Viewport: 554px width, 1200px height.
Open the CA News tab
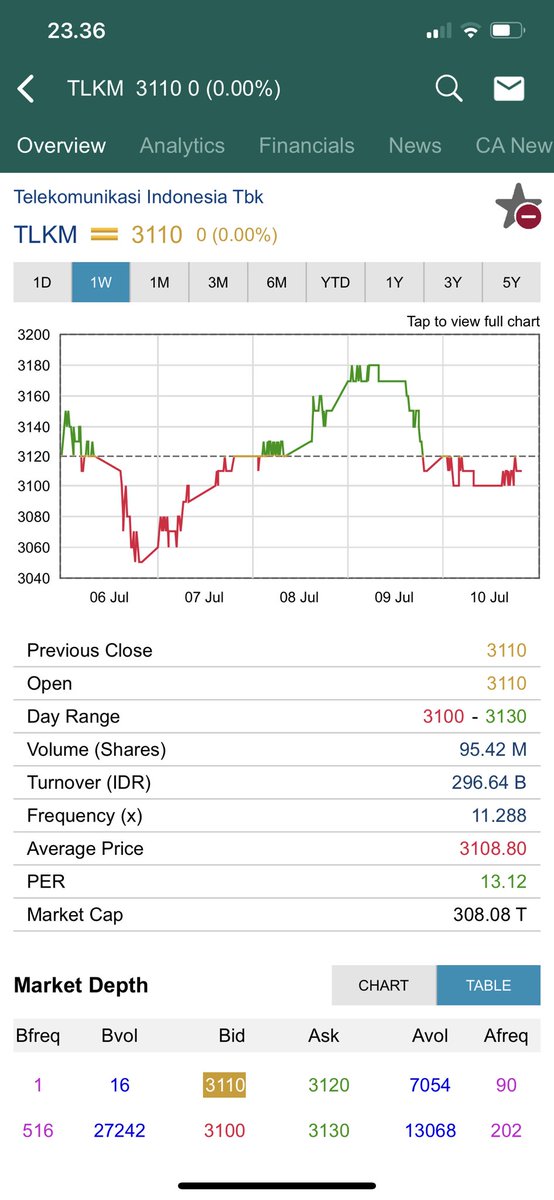point(514,145)
